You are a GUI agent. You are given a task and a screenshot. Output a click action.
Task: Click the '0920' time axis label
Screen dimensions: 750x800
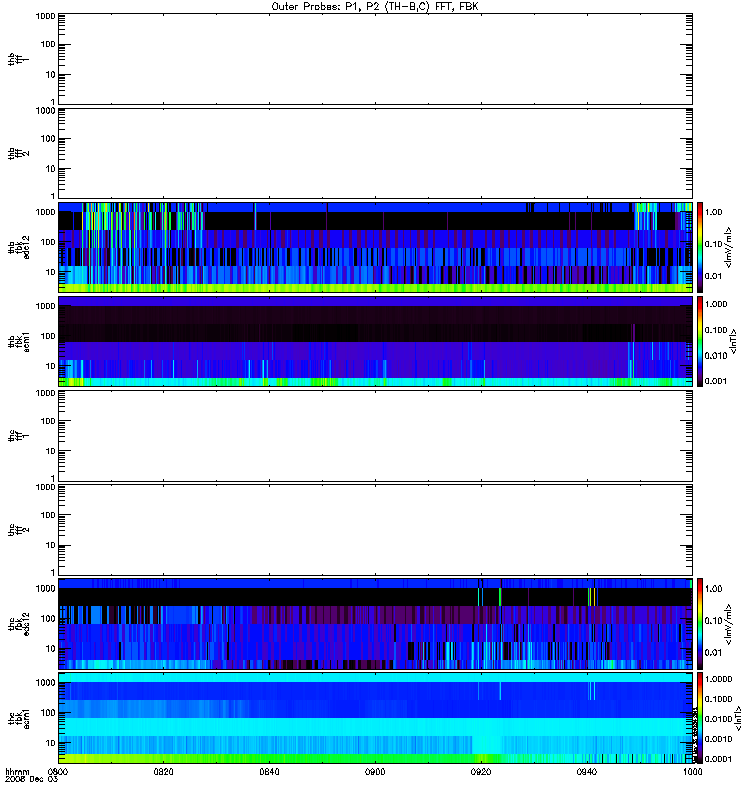pyautogui.click(x=481, y=771)
